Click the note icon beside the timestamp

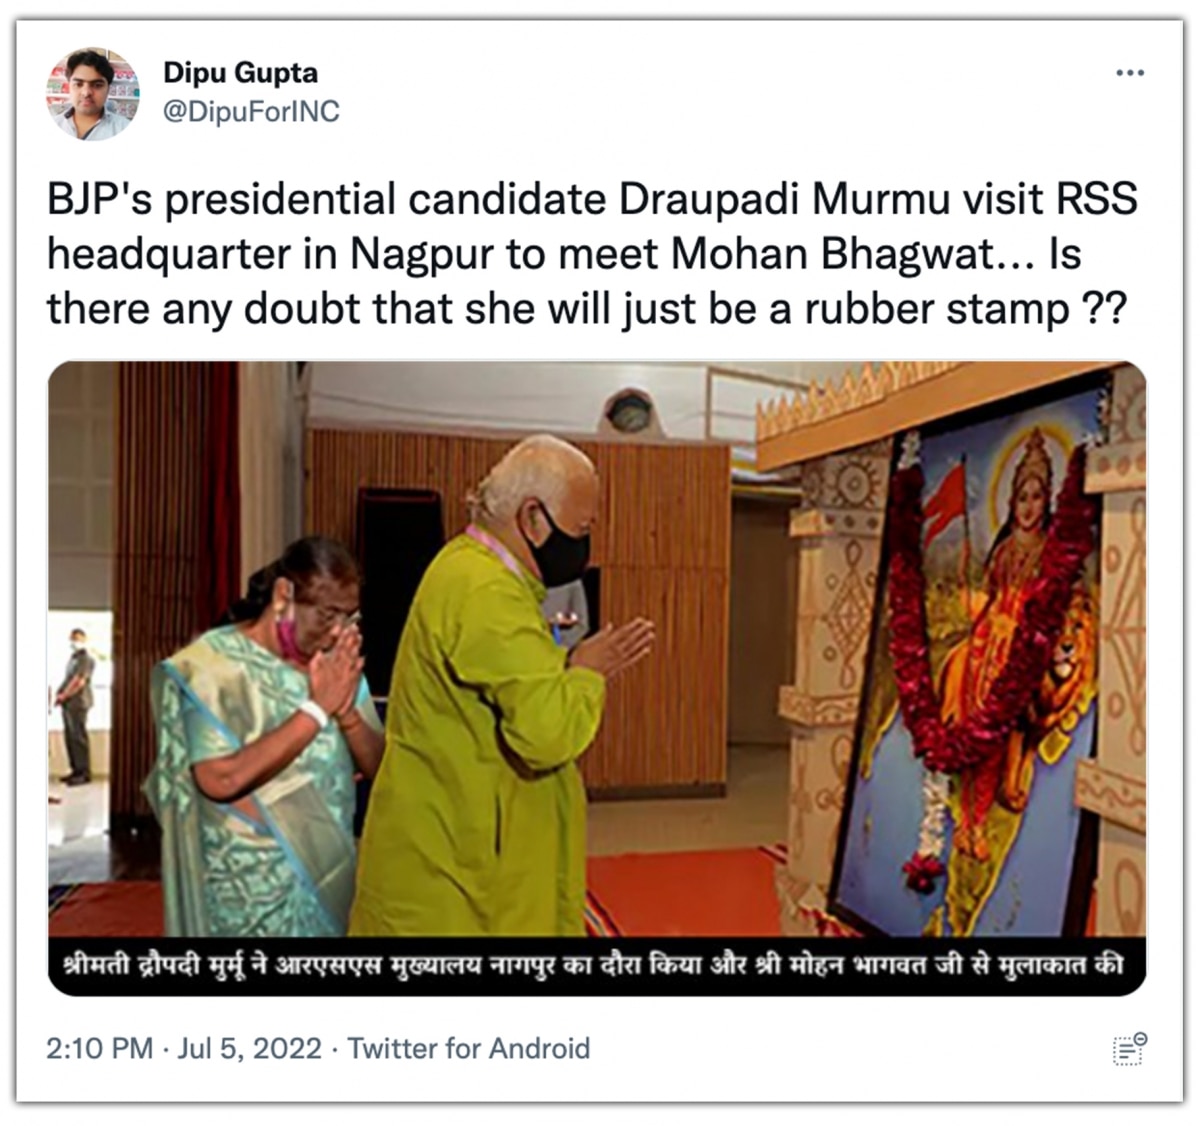click(1130, 1049)
